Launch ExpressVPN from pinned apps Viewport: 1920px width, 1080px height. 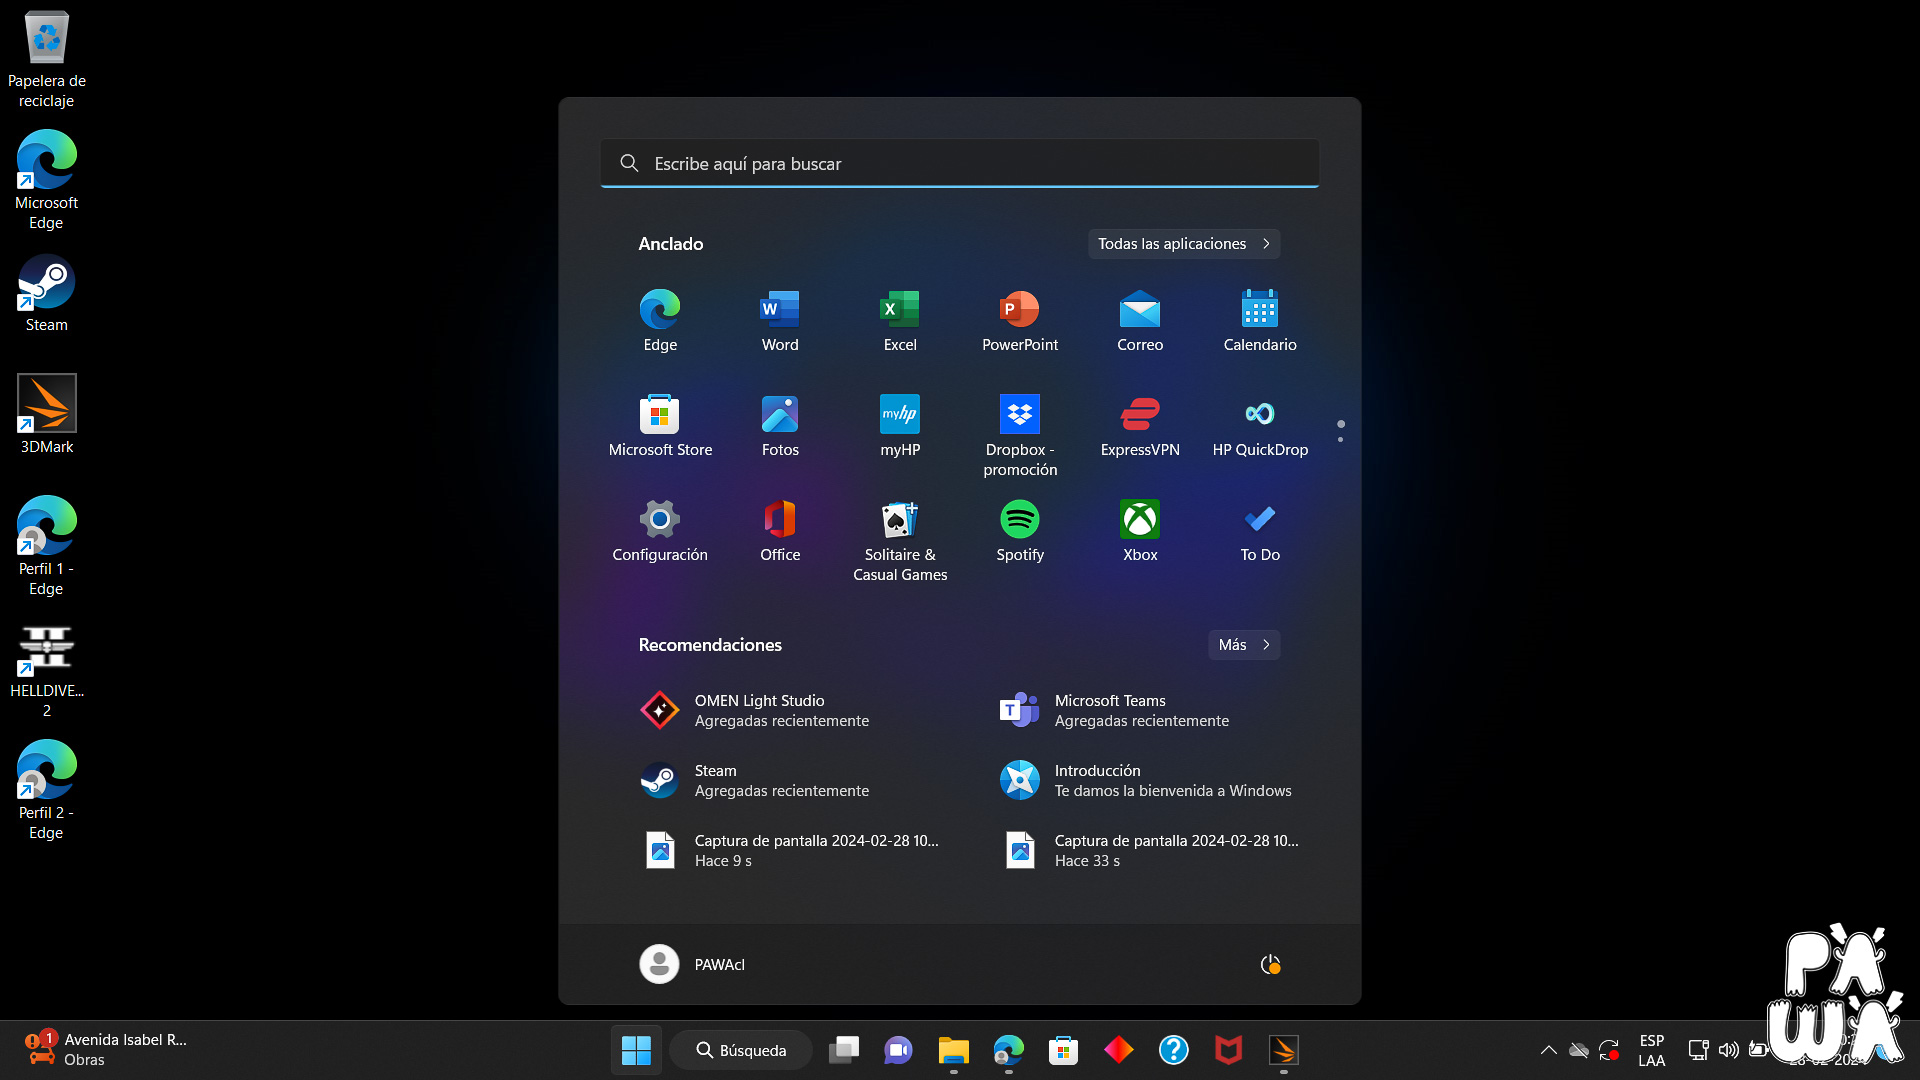[x=1140, y=426]
